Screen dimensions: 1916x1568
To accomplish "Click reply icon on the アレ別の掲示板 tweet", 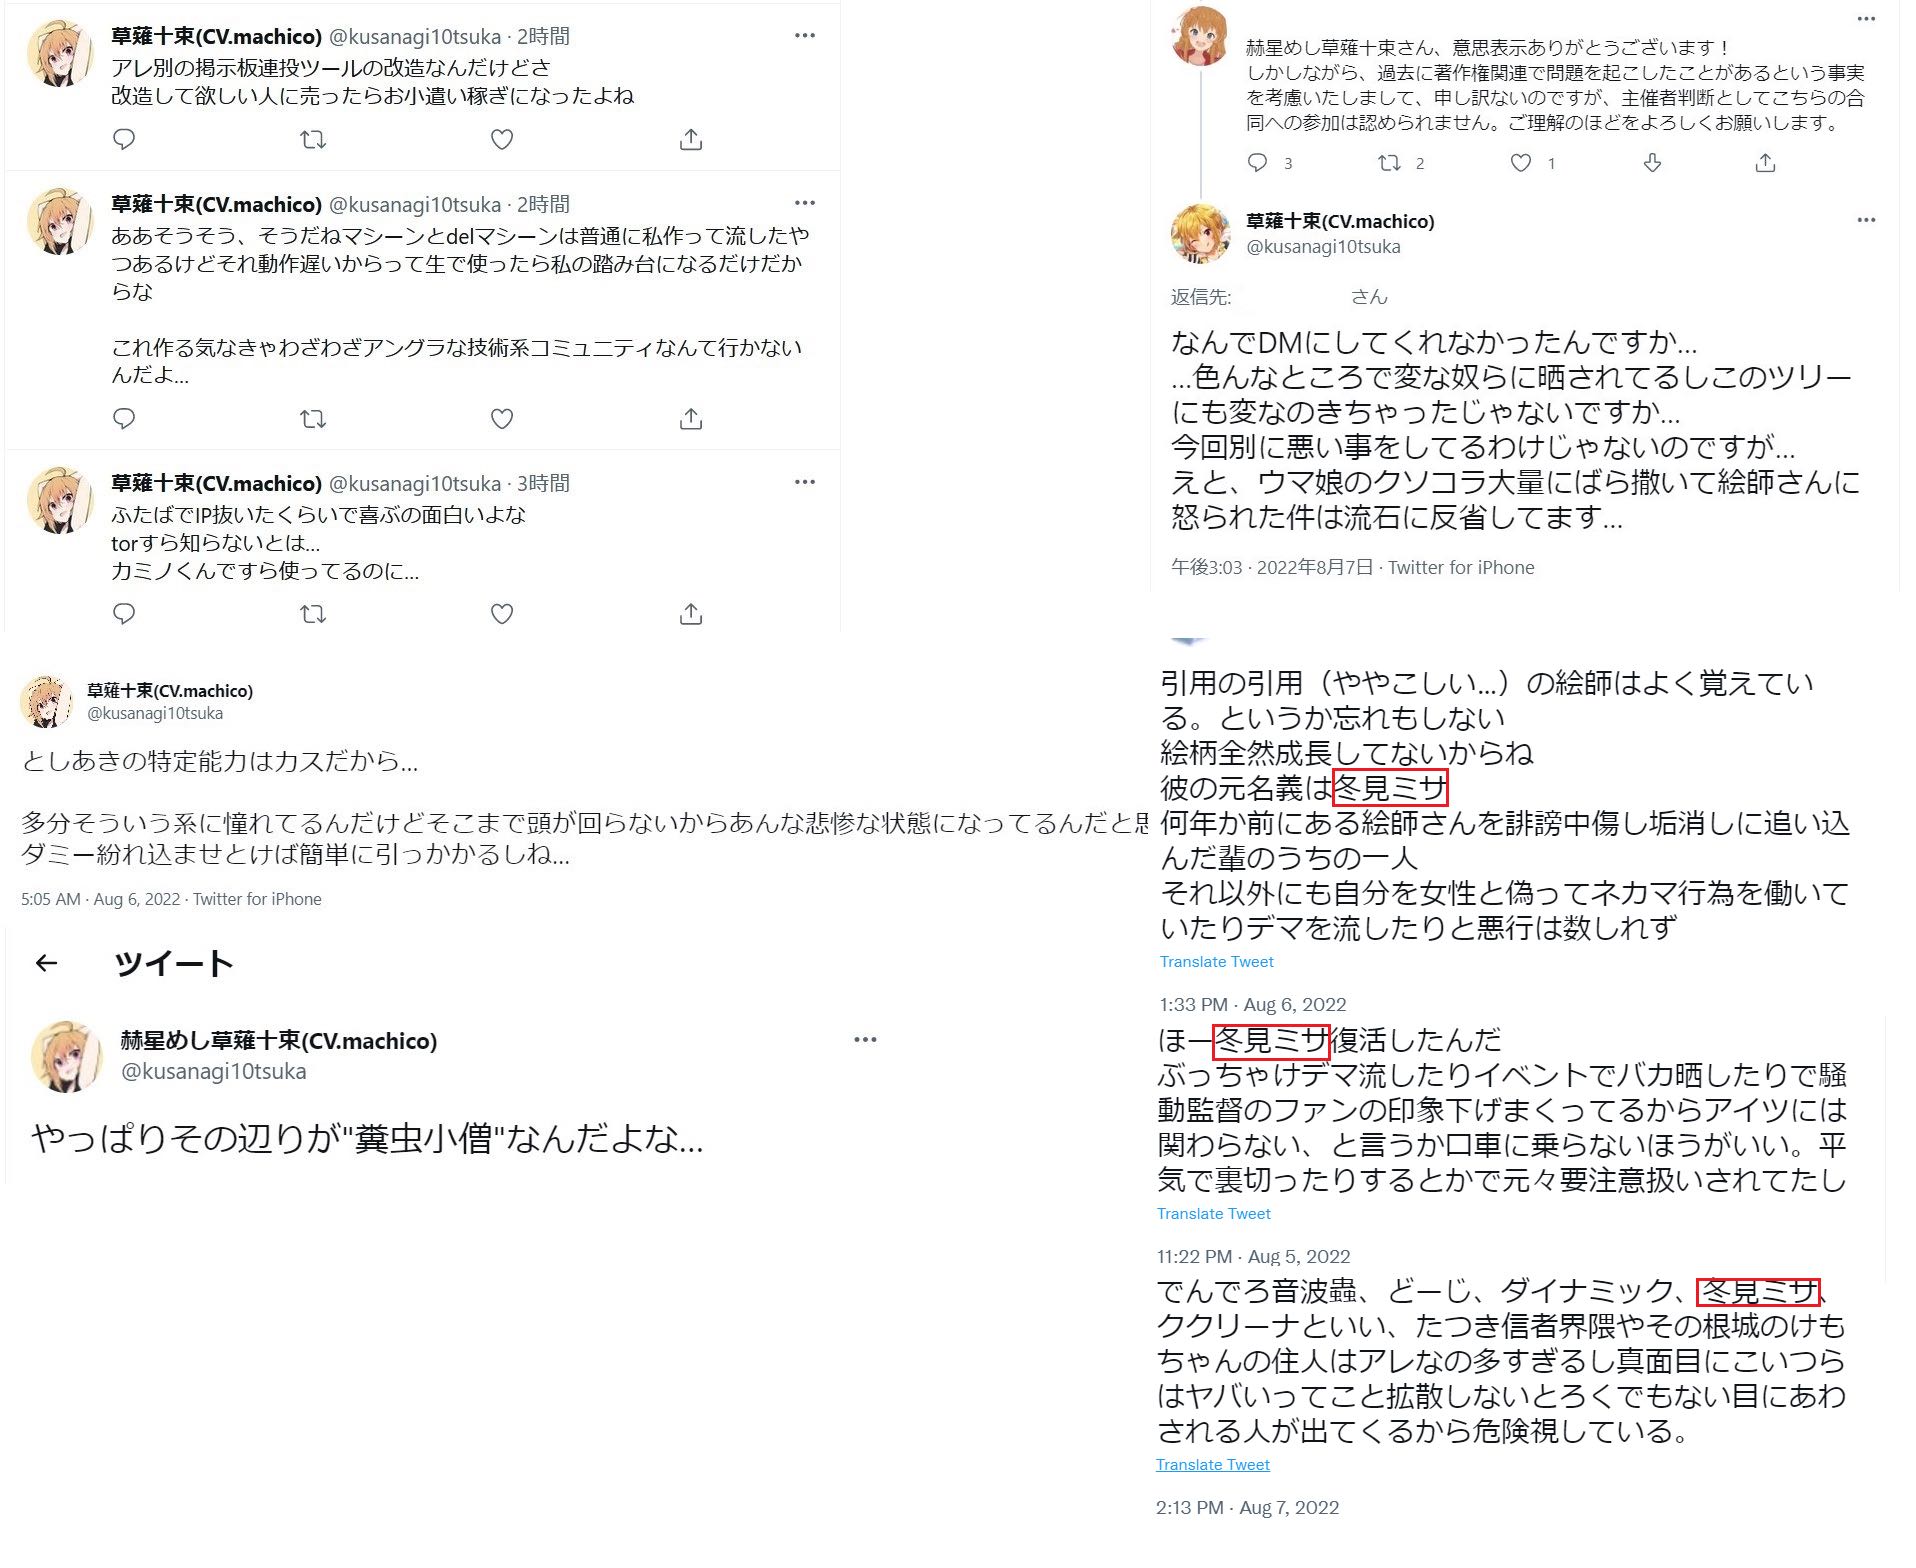I will pos(124,139).
